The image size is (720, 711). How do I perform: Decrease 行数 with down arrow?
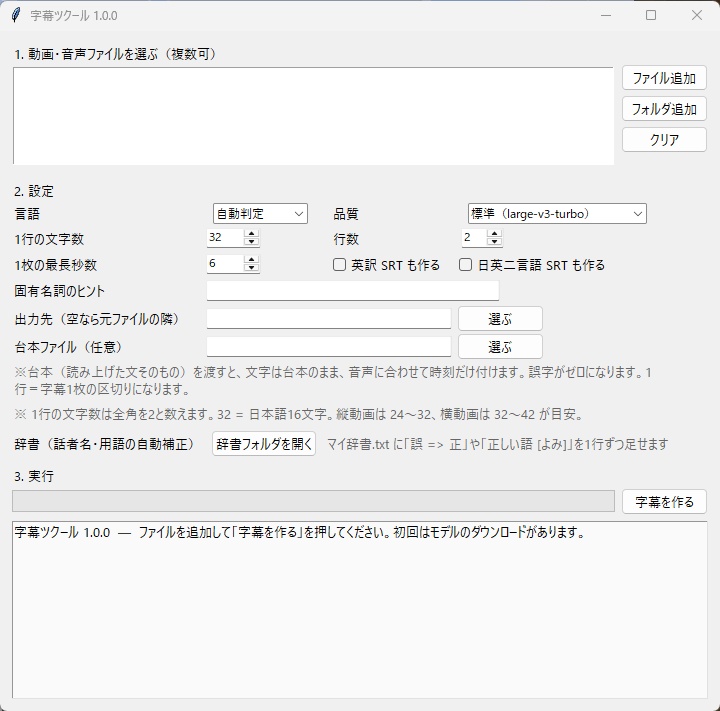click(495, 242)
